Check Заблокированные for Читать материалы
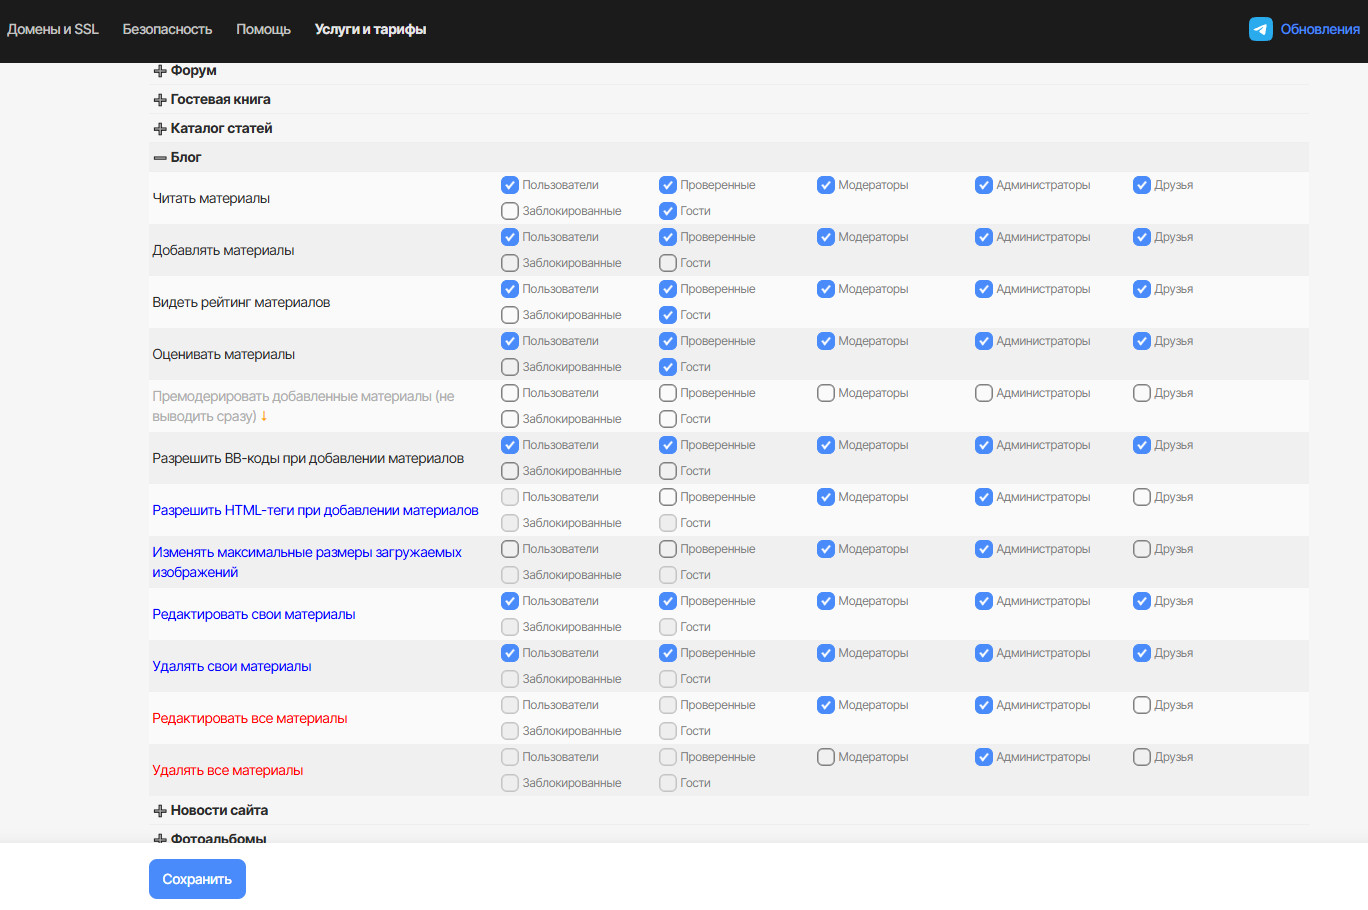The image size is (1368, 910). [x=510, y=211]
